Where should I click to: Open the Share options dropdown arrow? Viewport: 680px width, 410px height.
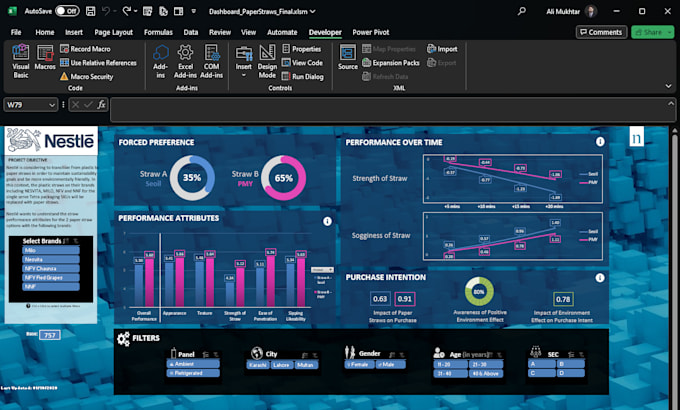tap(670, 32)
